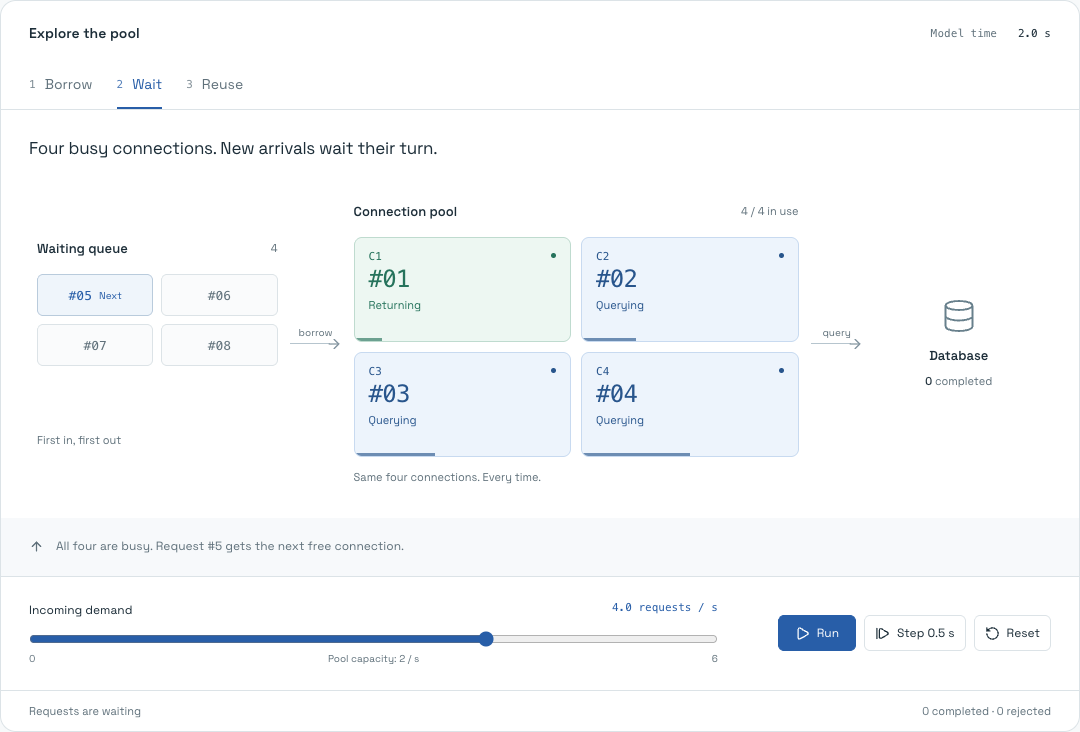Click the C1 connection card with #01
The width and height of the screenshot is (1080, 732).
(x=462, y=289)
